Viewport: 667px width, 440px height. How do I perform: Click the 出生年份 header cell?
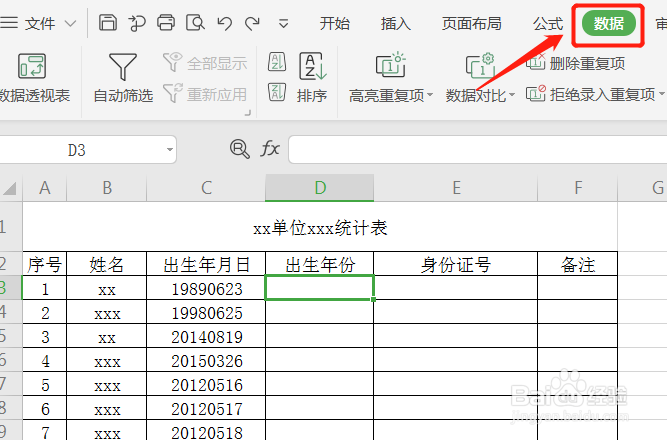[x=320, y=264]
